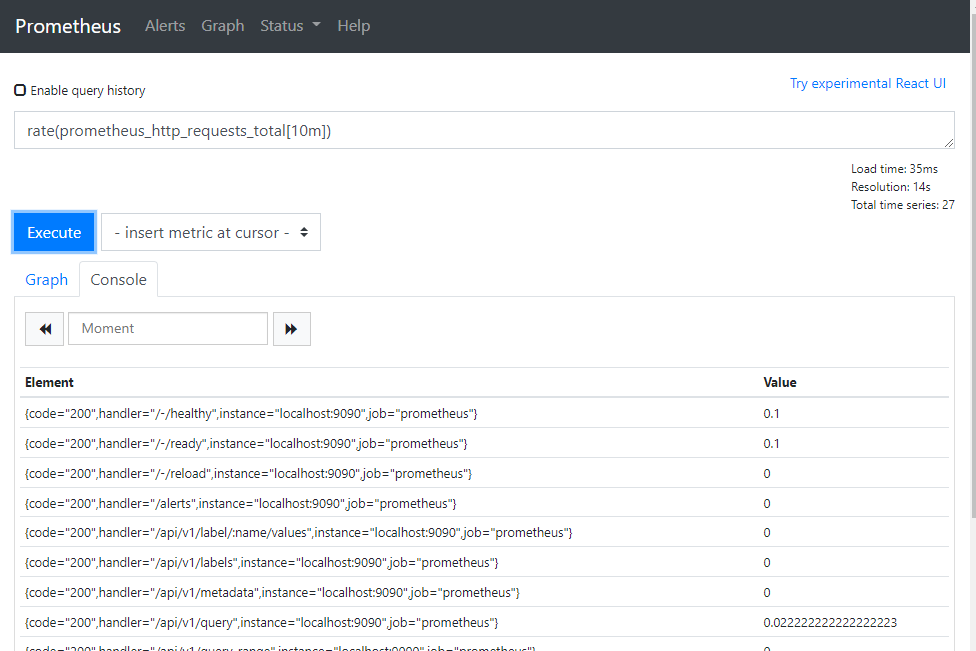Select the Console tab

pyautogui.click(x=118, y=280)
